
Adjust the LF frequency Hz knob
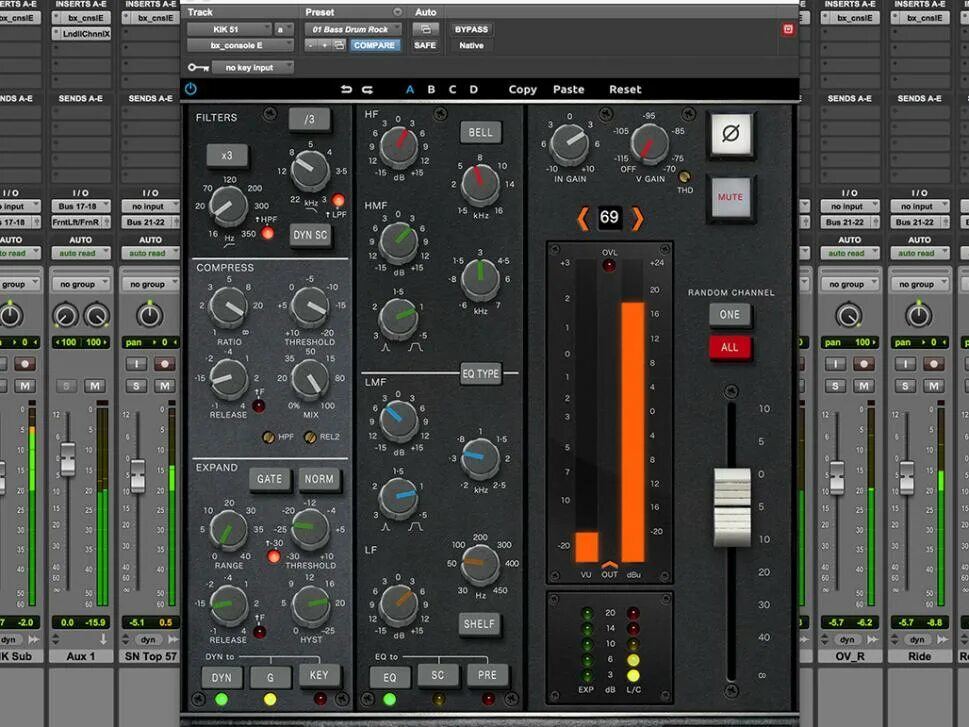coord(480,564)
